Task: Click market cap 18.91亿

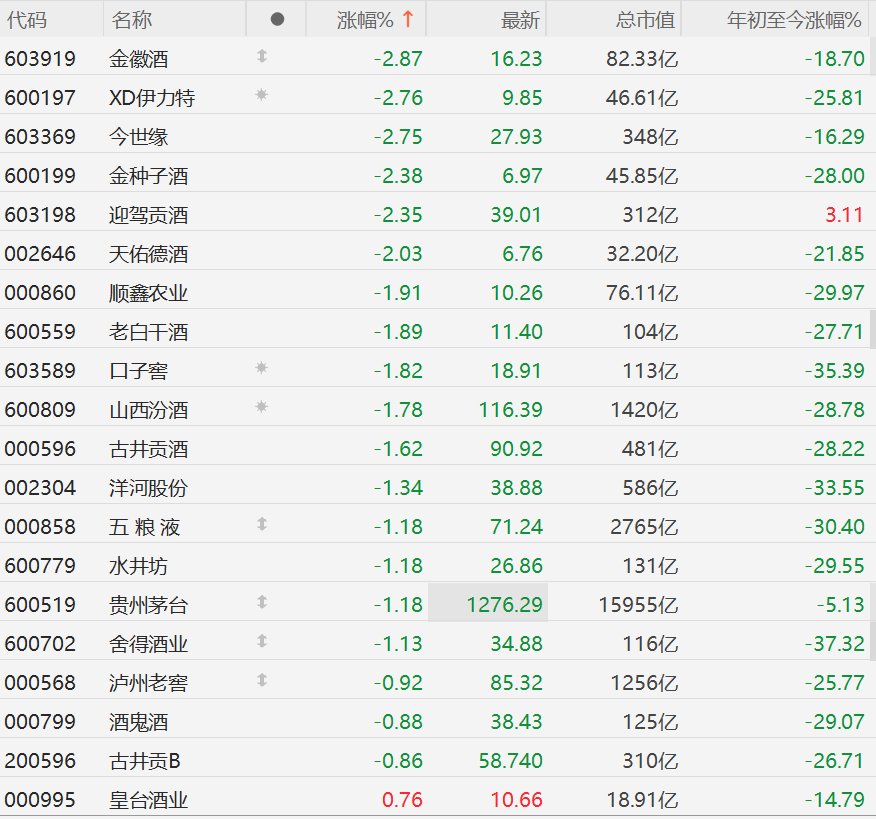Action: 642,801
